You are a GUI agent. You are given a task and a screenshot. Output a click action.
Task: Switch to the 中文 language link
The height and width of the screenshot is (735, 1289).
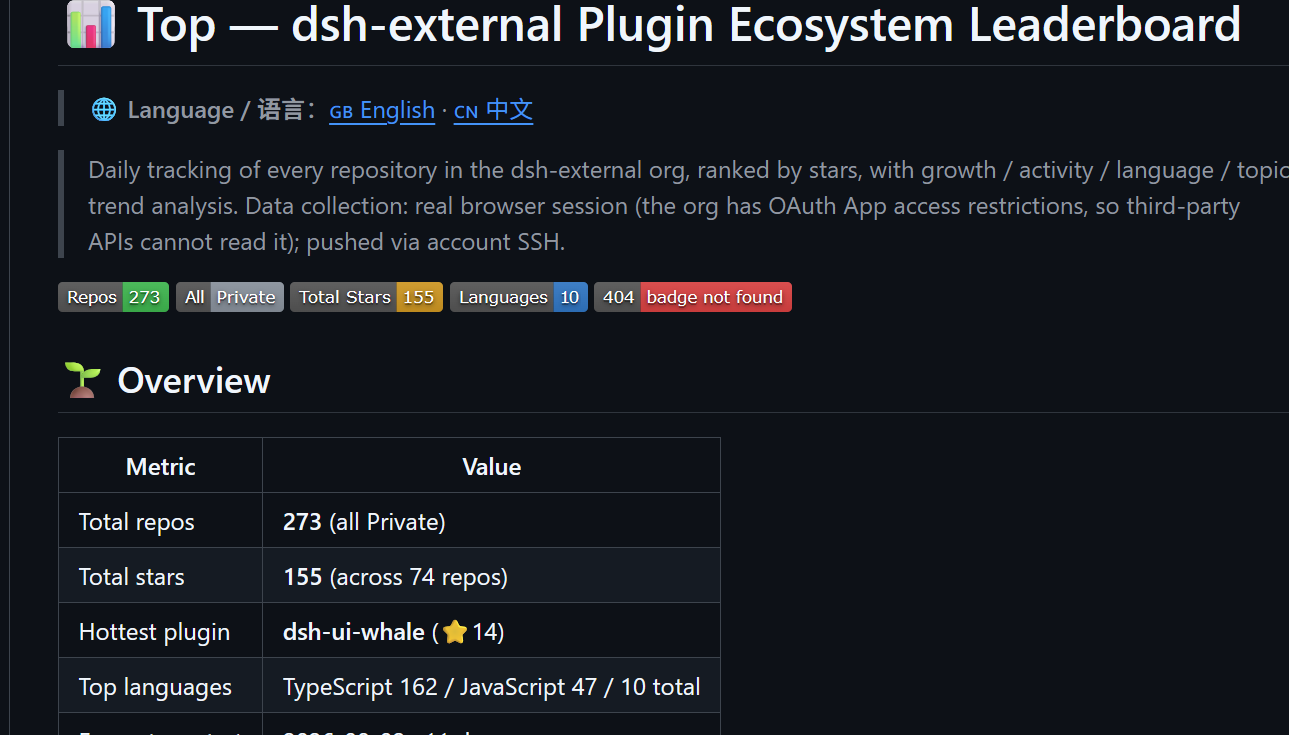pyautogui.click(x=509, y=110)
